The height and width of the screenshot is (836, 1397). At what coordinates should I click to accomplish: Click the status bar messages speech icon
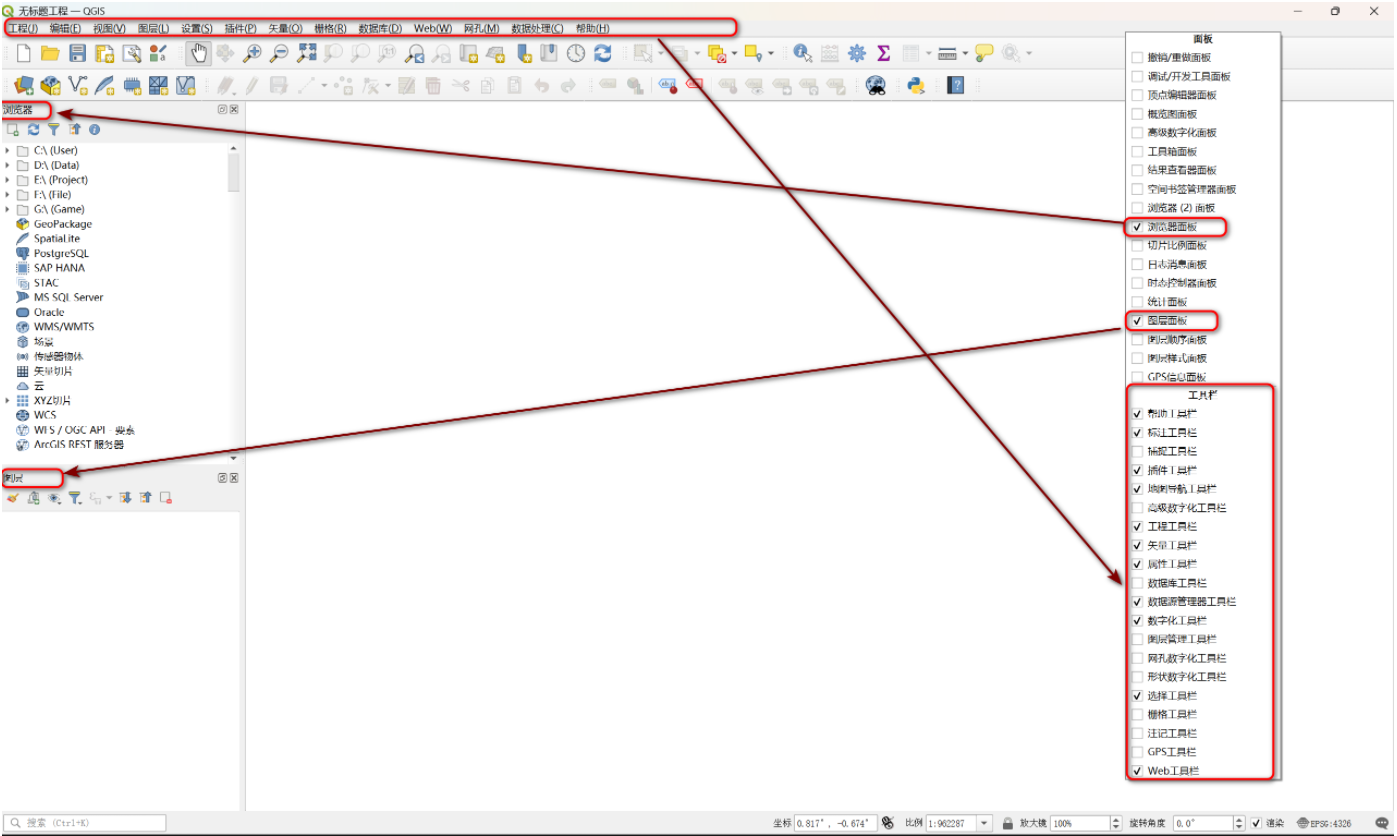click(x=1382, y=823)
